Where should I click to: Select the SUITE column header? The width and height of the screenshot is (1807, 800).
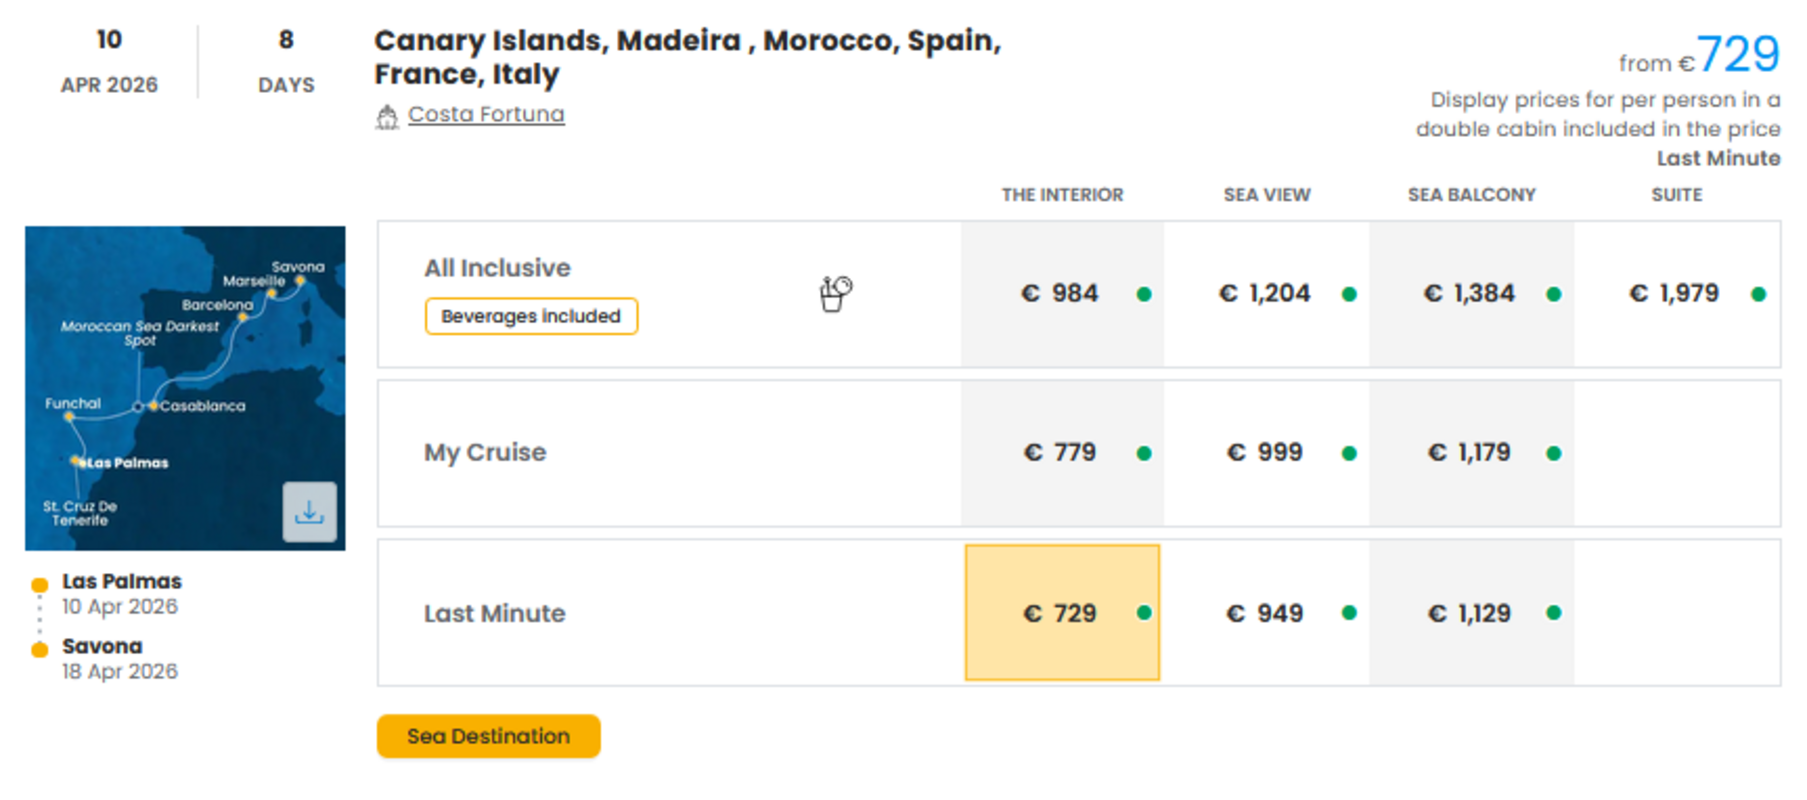1676,194
